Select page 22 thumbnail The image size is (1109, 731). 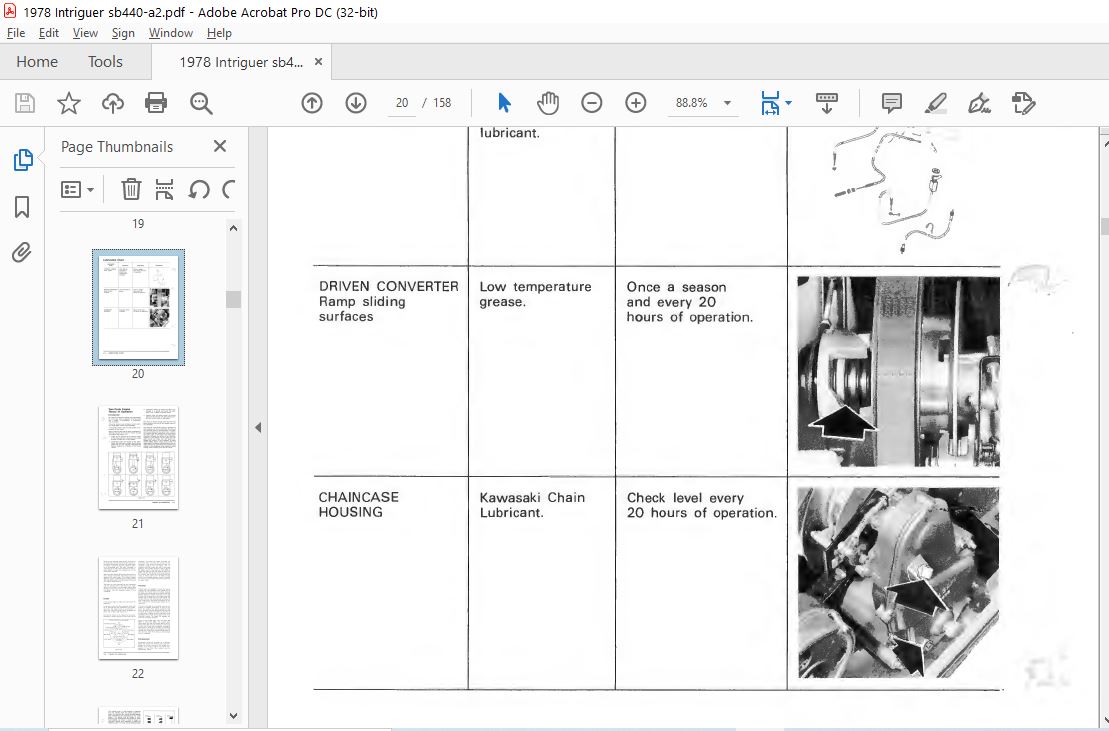139,608
